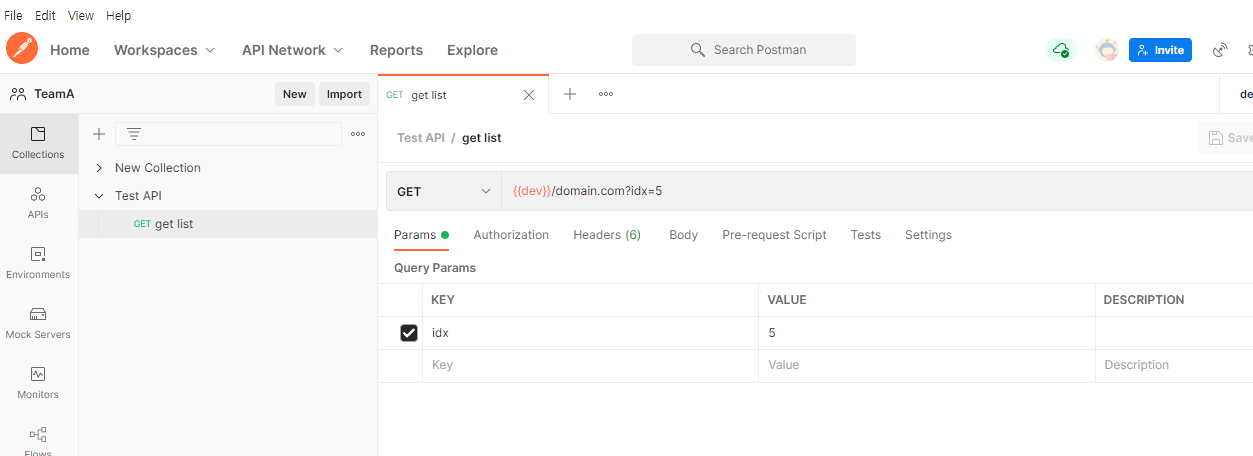The image size is (1253, 456).
Task: Click the Import button
Action: click(344, 94)
